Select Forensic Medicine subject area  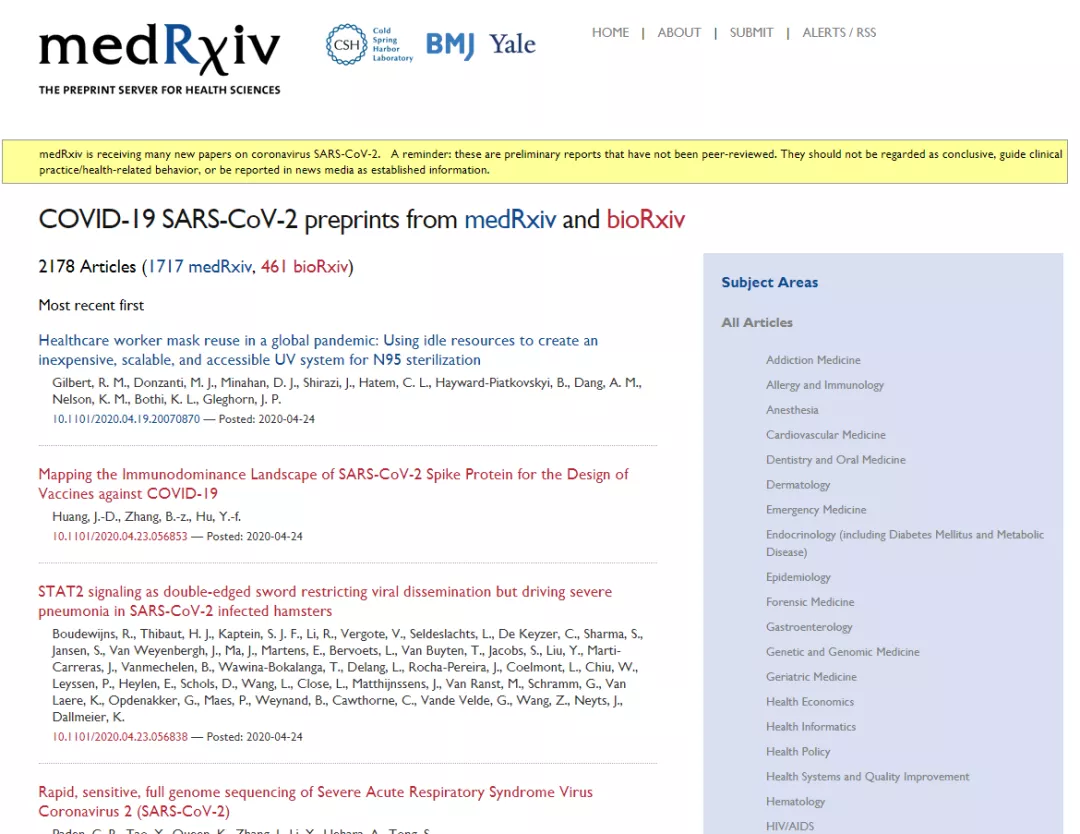point(810,602)
